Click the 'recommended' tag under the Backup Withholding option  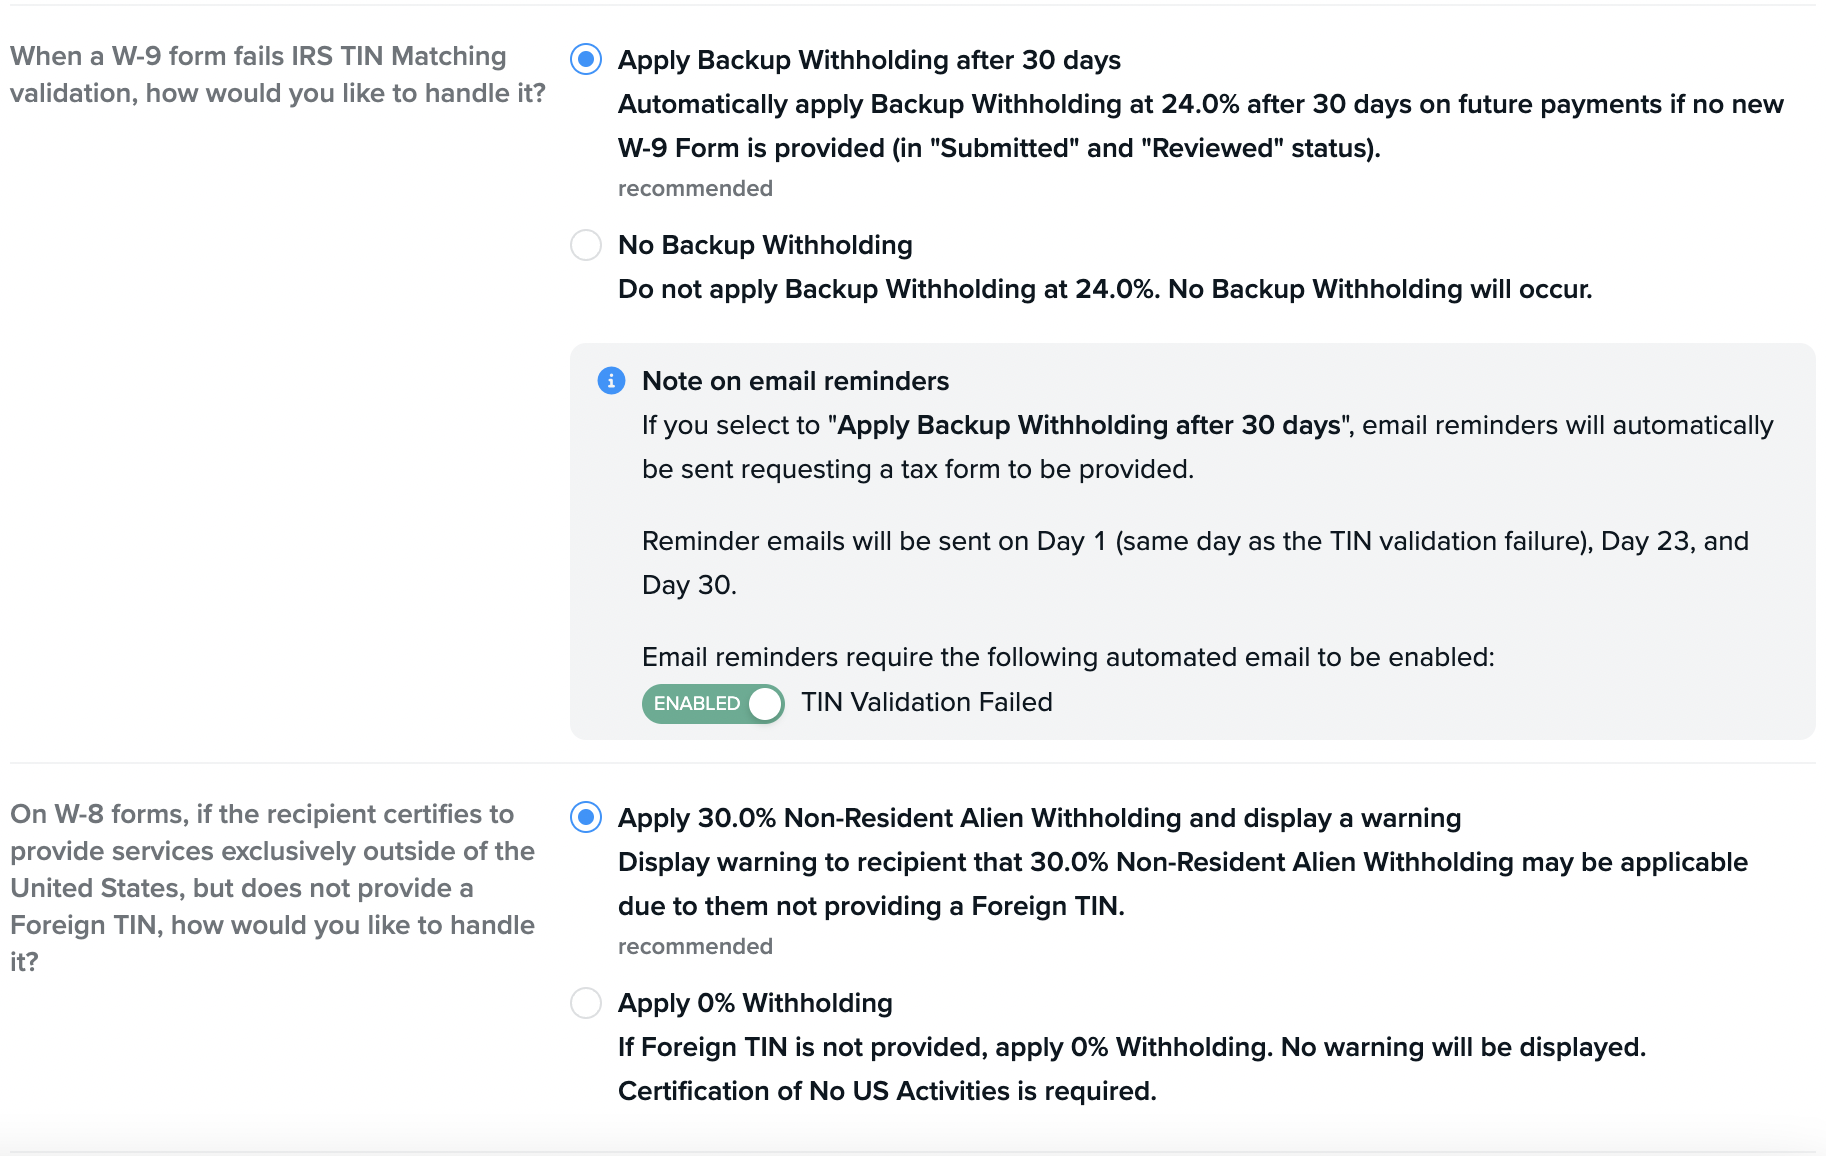click(x=695, y=189)
